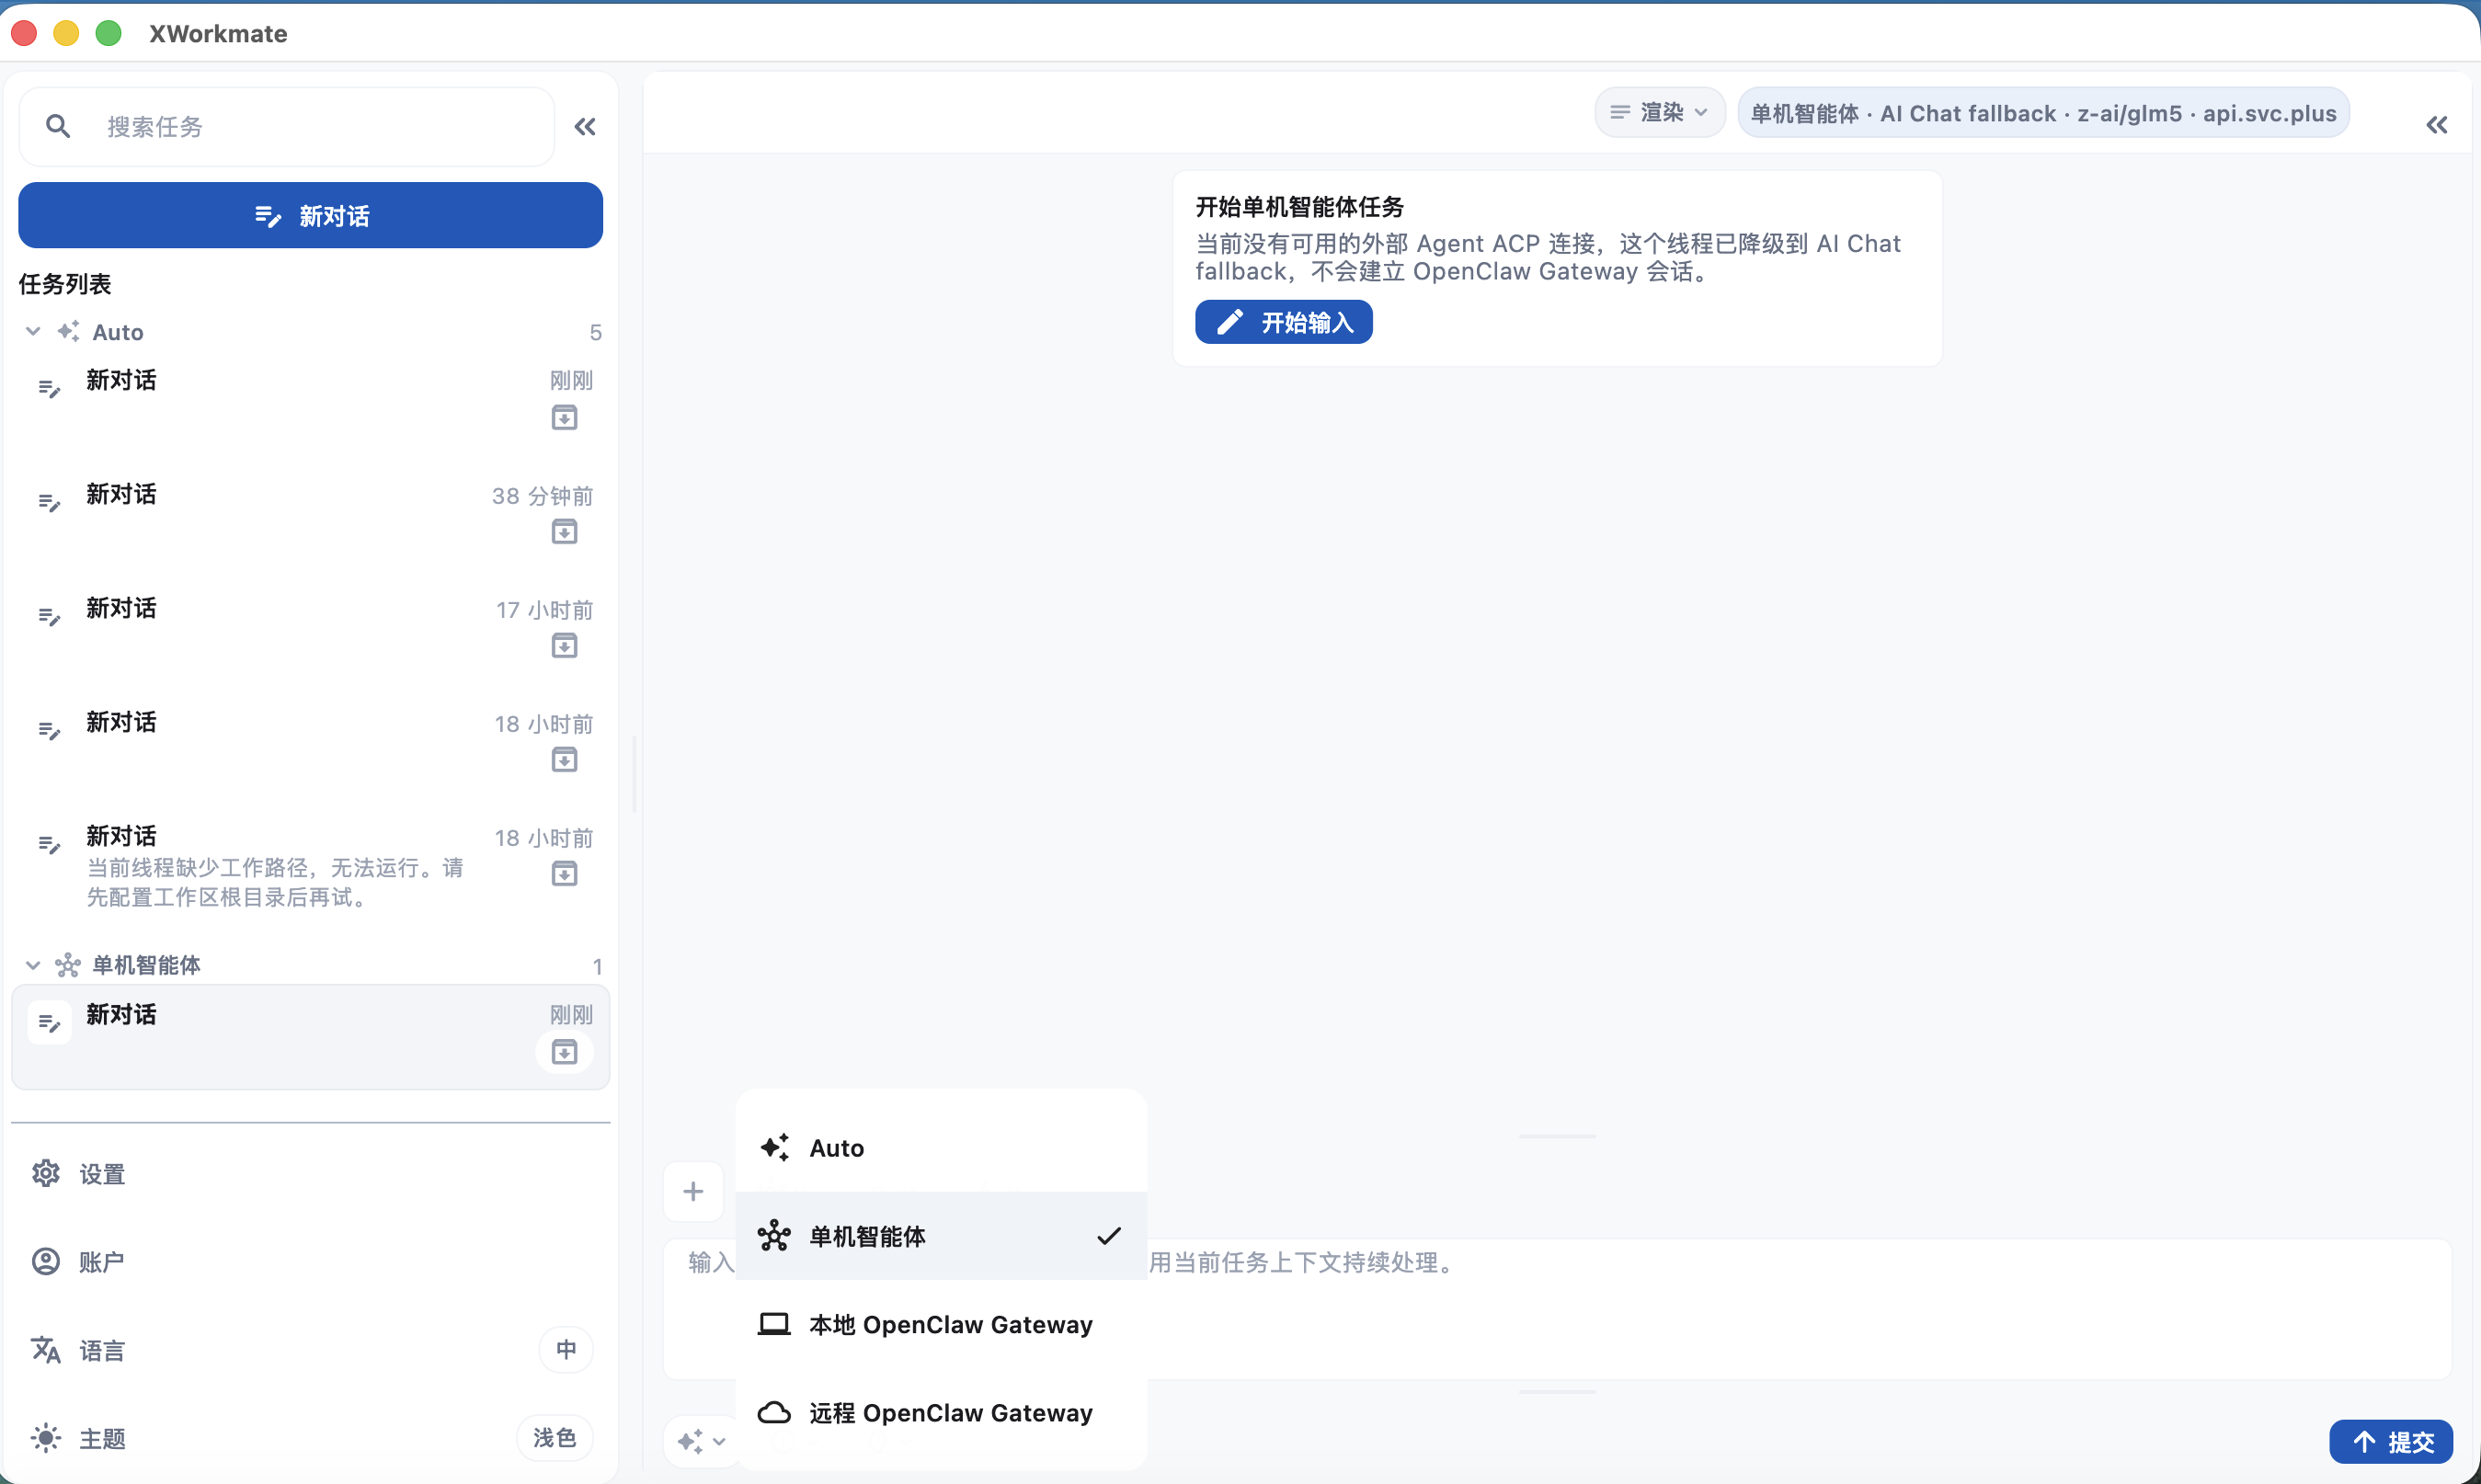This screenshot has width=2481, height=1484.
Task: Choose 远程 OpenClaw Gateway option
Action: (x=941, y=1412)
